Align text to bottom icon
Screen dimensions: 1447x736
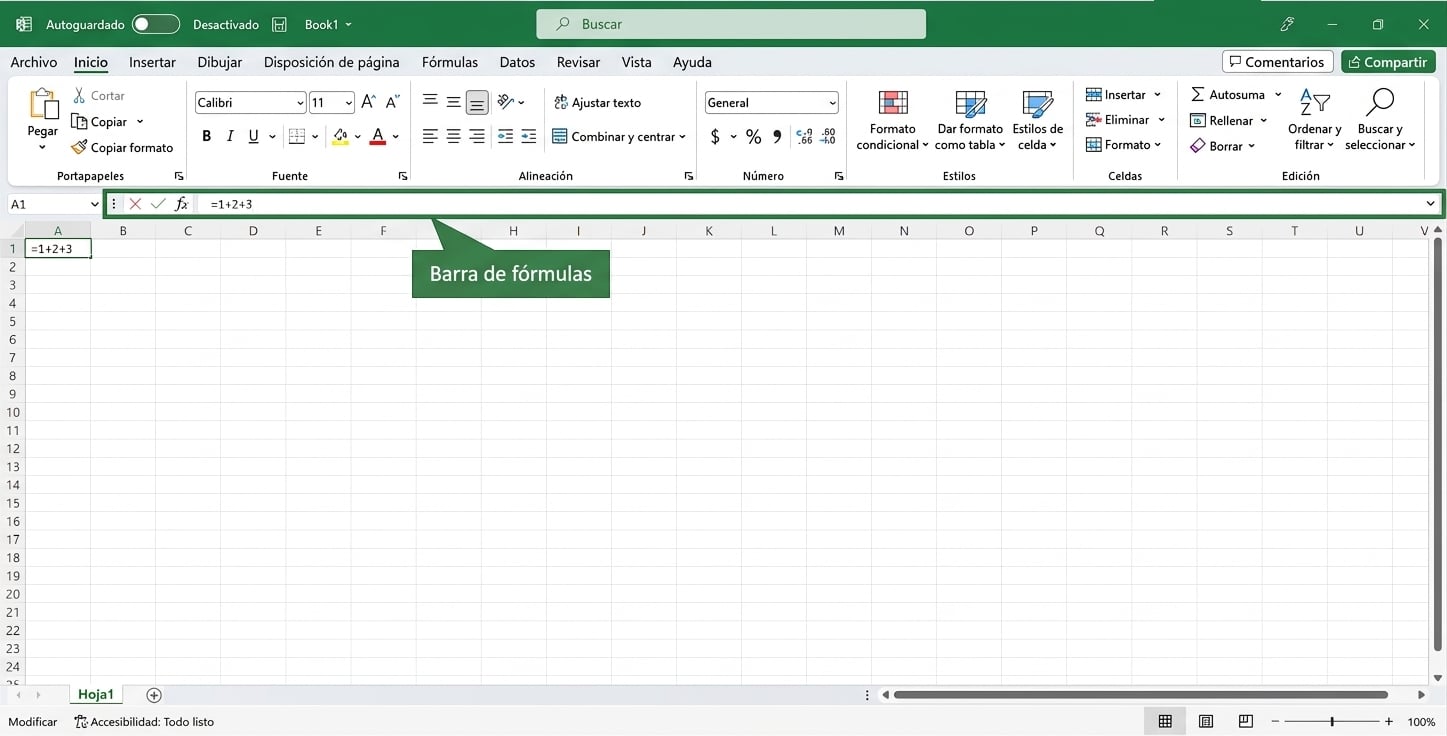477,102
